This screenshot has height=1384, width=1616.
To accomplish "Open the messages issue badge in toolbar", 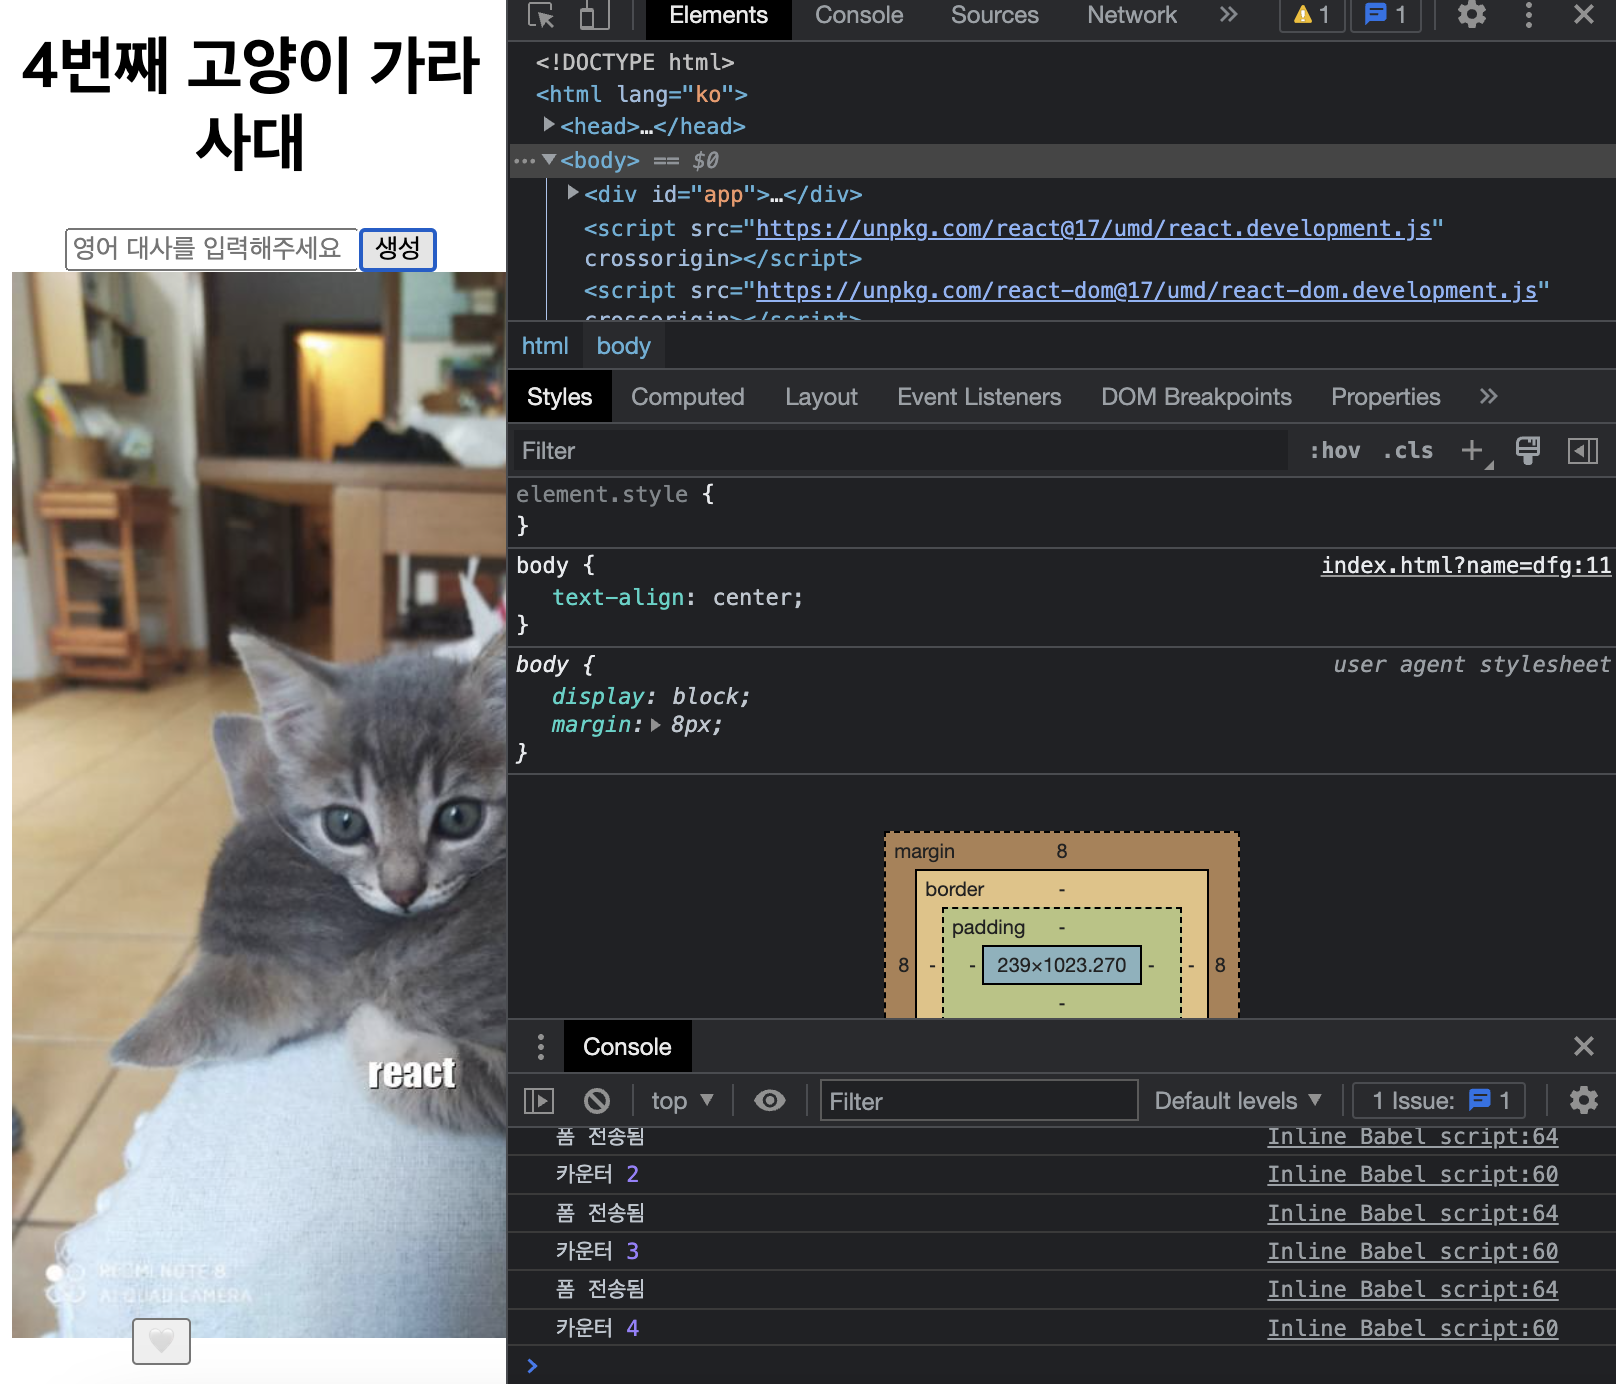I will pos(1386,15).
